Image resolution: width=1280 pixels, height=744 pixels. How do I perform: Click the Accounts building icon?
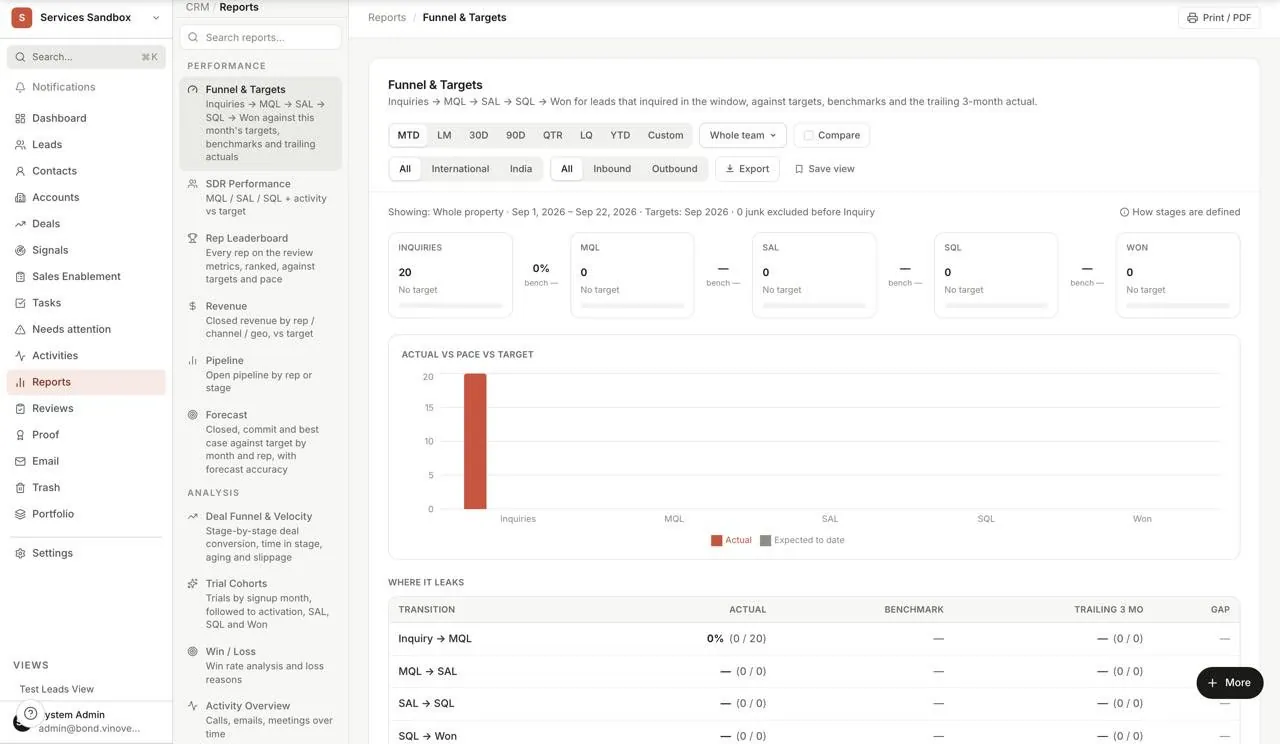point(20,198)
